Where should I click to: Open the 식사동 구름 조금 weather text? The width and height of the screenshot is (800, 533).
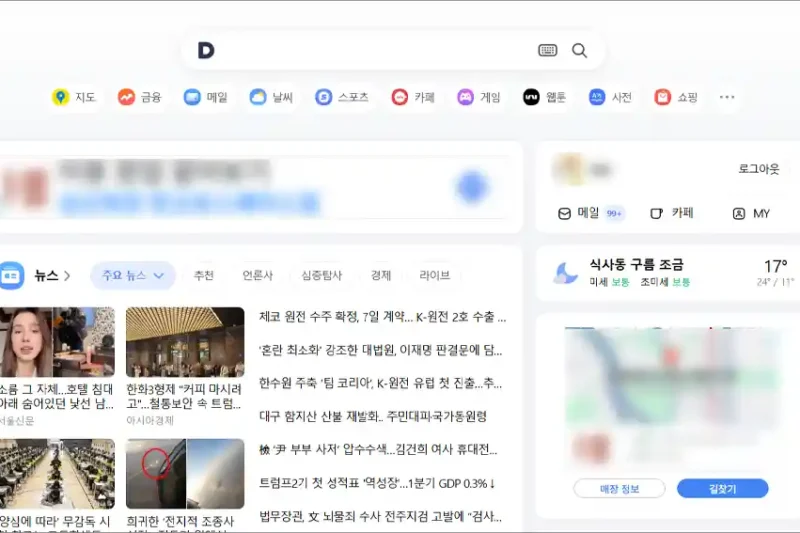(636, 264)
